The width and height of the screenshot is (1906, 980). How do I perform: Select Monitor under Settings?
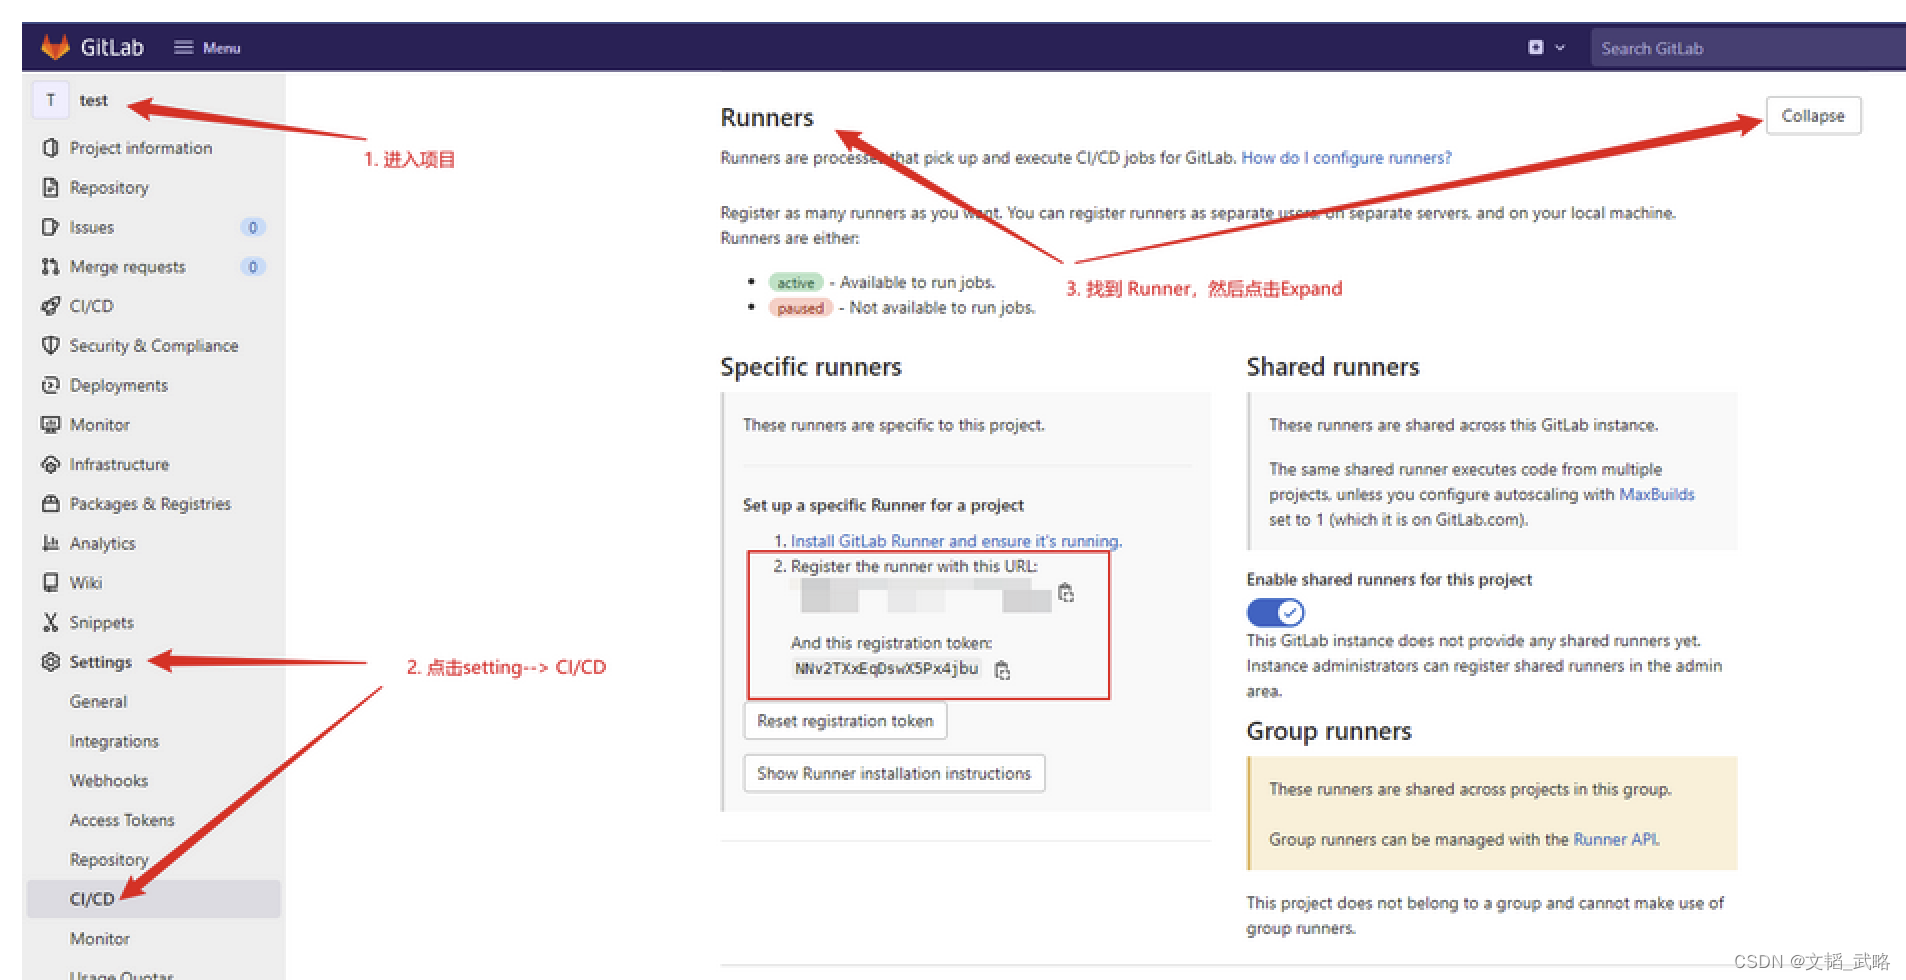coord(100,938)
